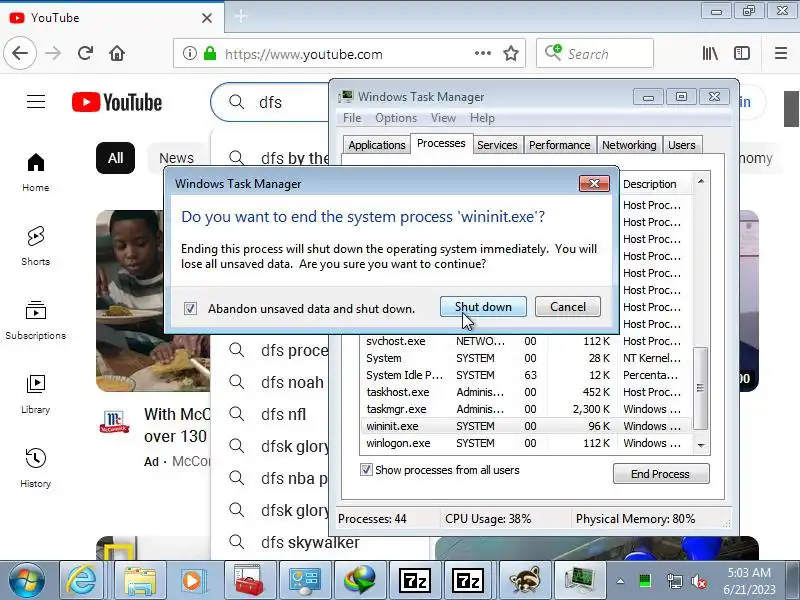
Task: Open Task Manager File menu
Action: 352,118
